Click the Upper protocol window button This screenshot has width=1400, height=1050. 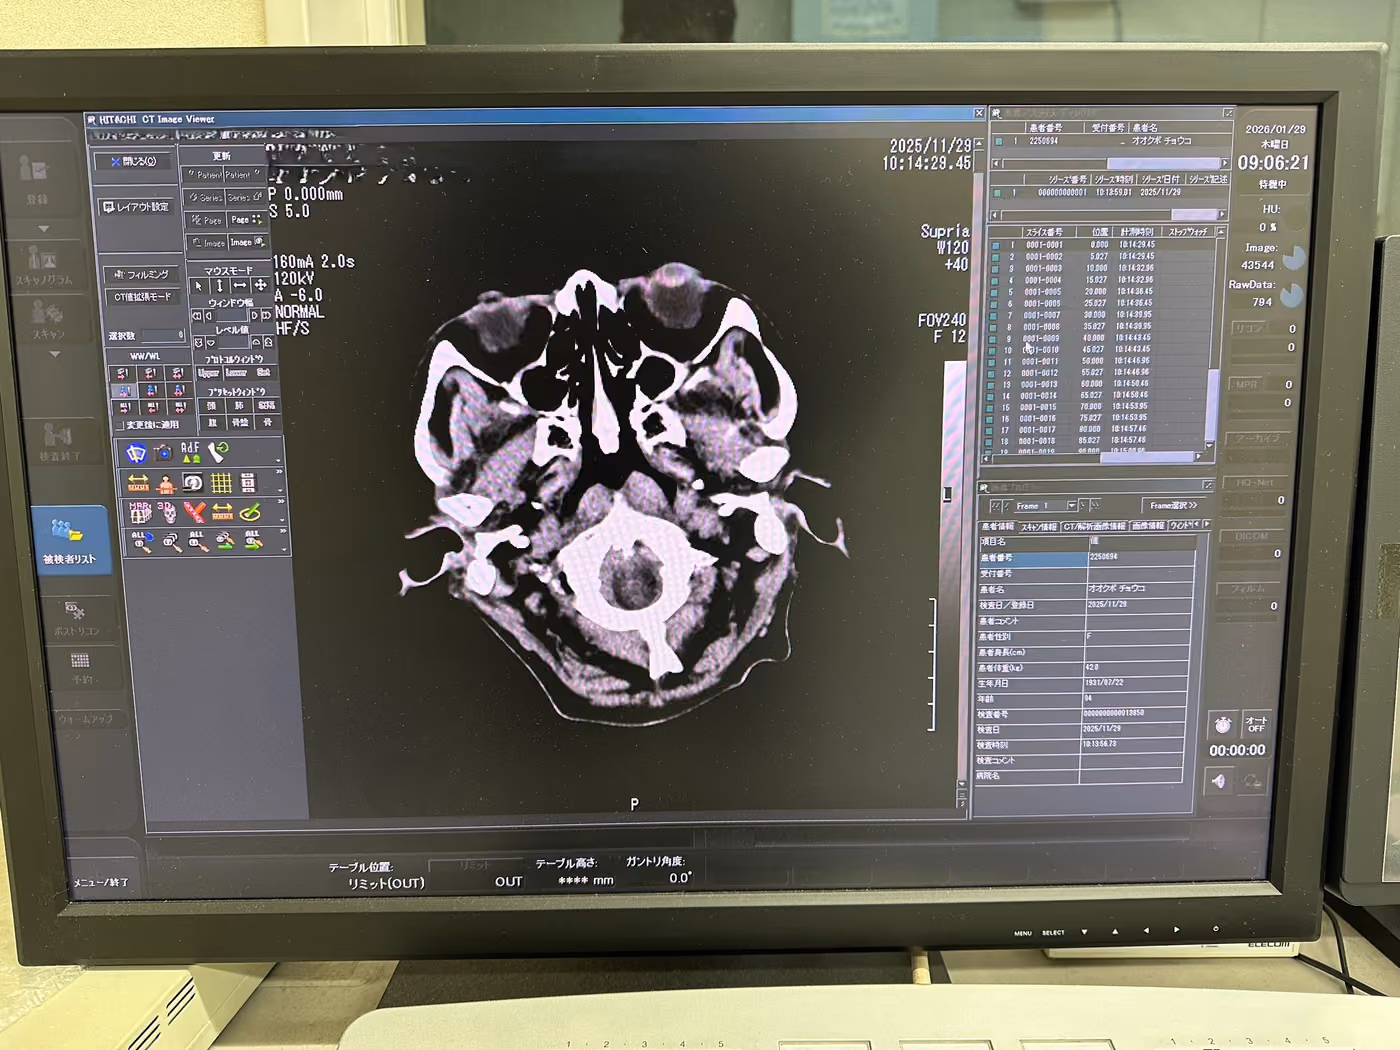point(208,373)
